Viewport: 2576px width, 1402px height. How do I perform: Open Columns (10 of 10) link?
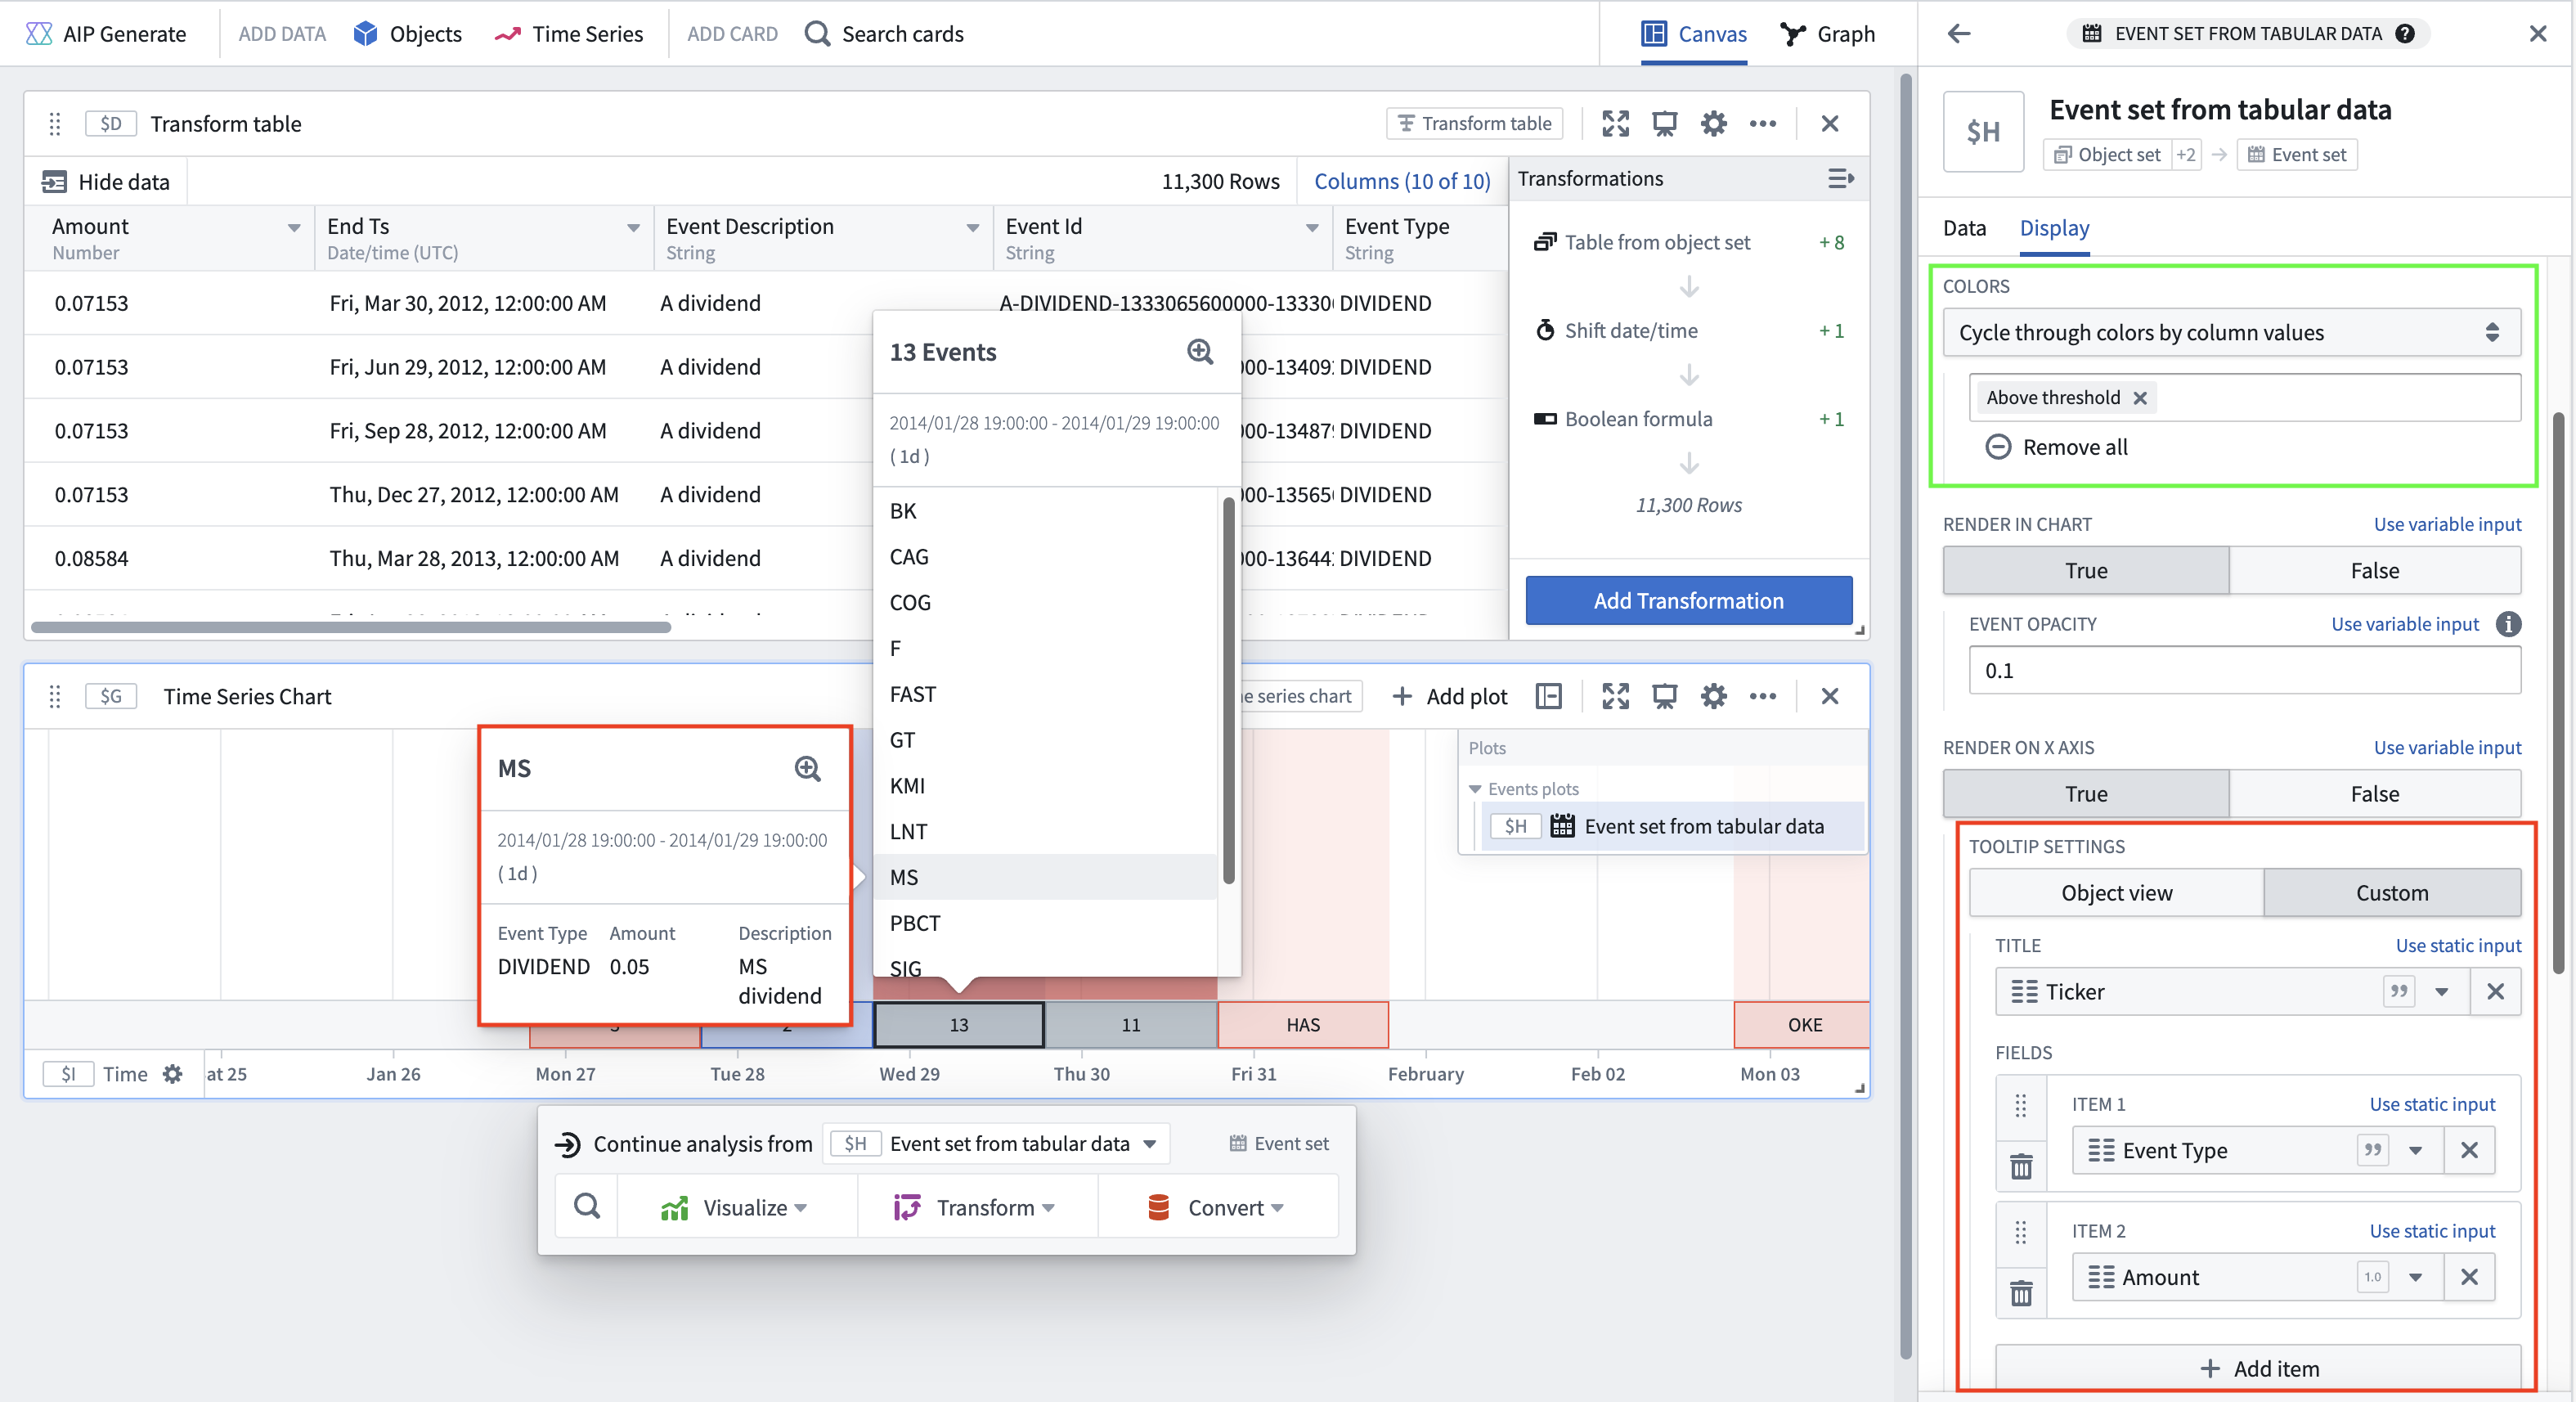1402,181
